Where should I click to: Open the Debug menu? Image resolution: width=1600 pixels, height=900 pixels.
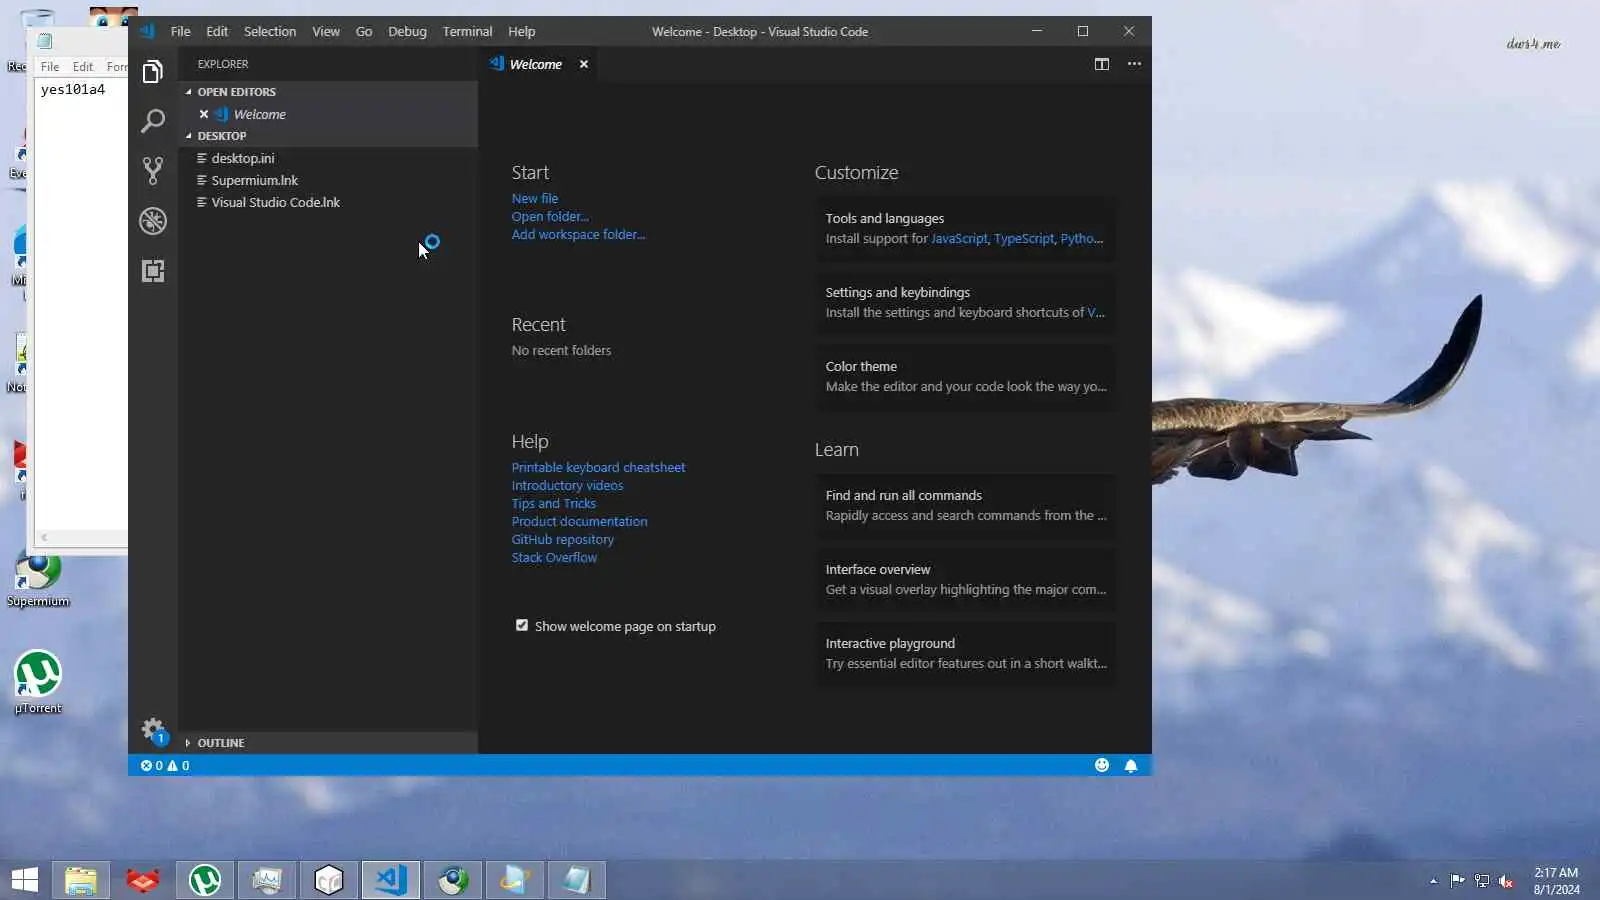(x=407, y=31)
